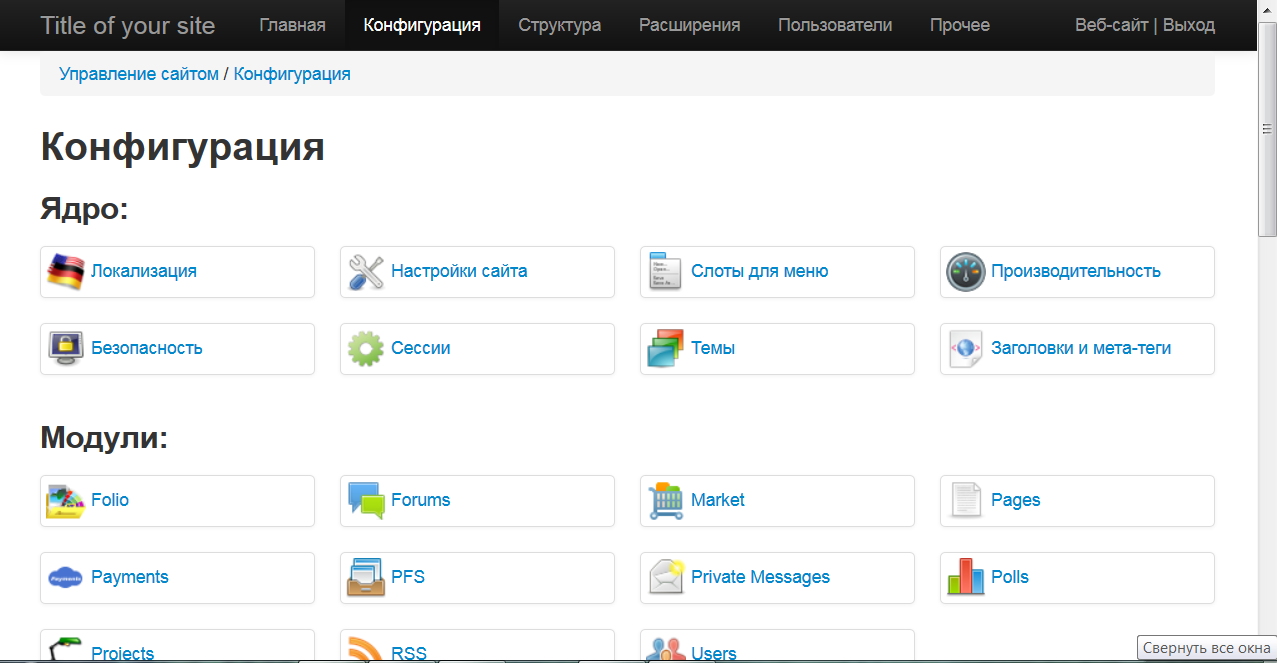The image size is (1277, 663).
Task: Click the menu slots icon
Action: [666, 272]
